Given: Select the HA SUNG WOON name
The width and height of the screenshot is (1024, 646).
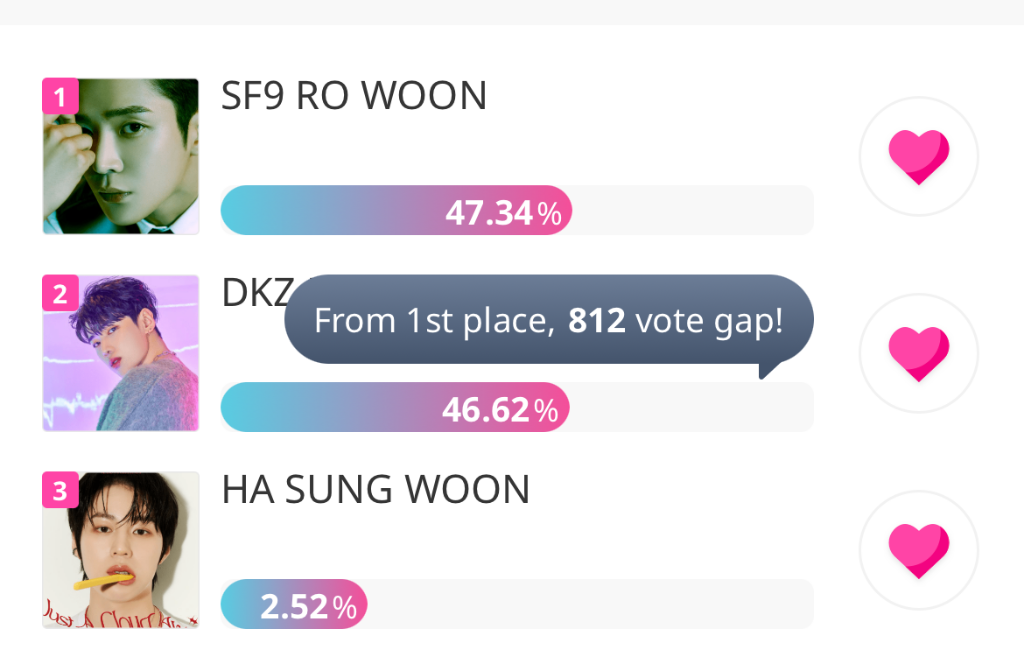Looking at the screenshot, I should click(x=376, y=490).
